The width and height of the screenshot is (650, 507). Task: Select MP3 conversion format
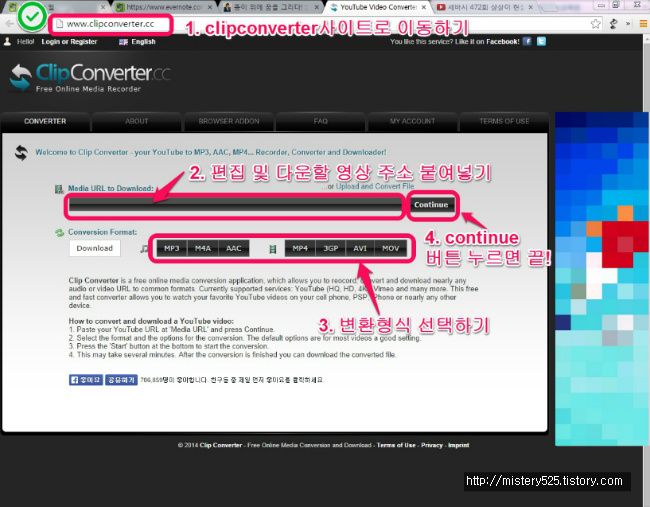[172, 248]
